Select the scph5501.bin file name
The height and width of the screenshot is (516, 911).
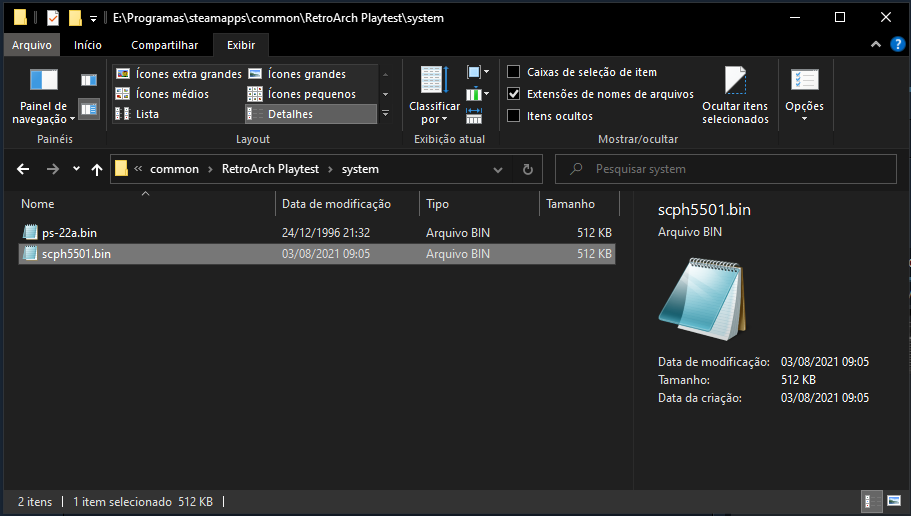76,254
